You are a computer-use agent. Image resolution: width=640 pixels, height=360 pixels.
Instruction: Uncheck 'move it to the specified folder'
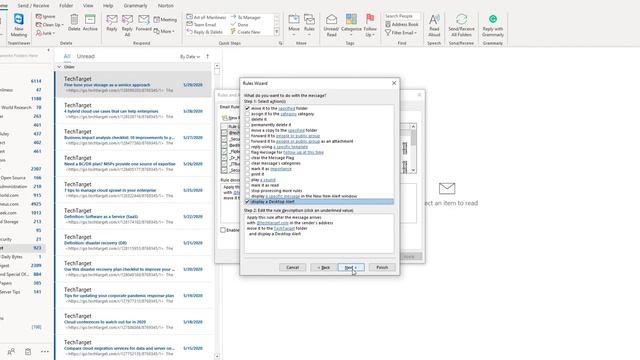(x=247, y=108)
